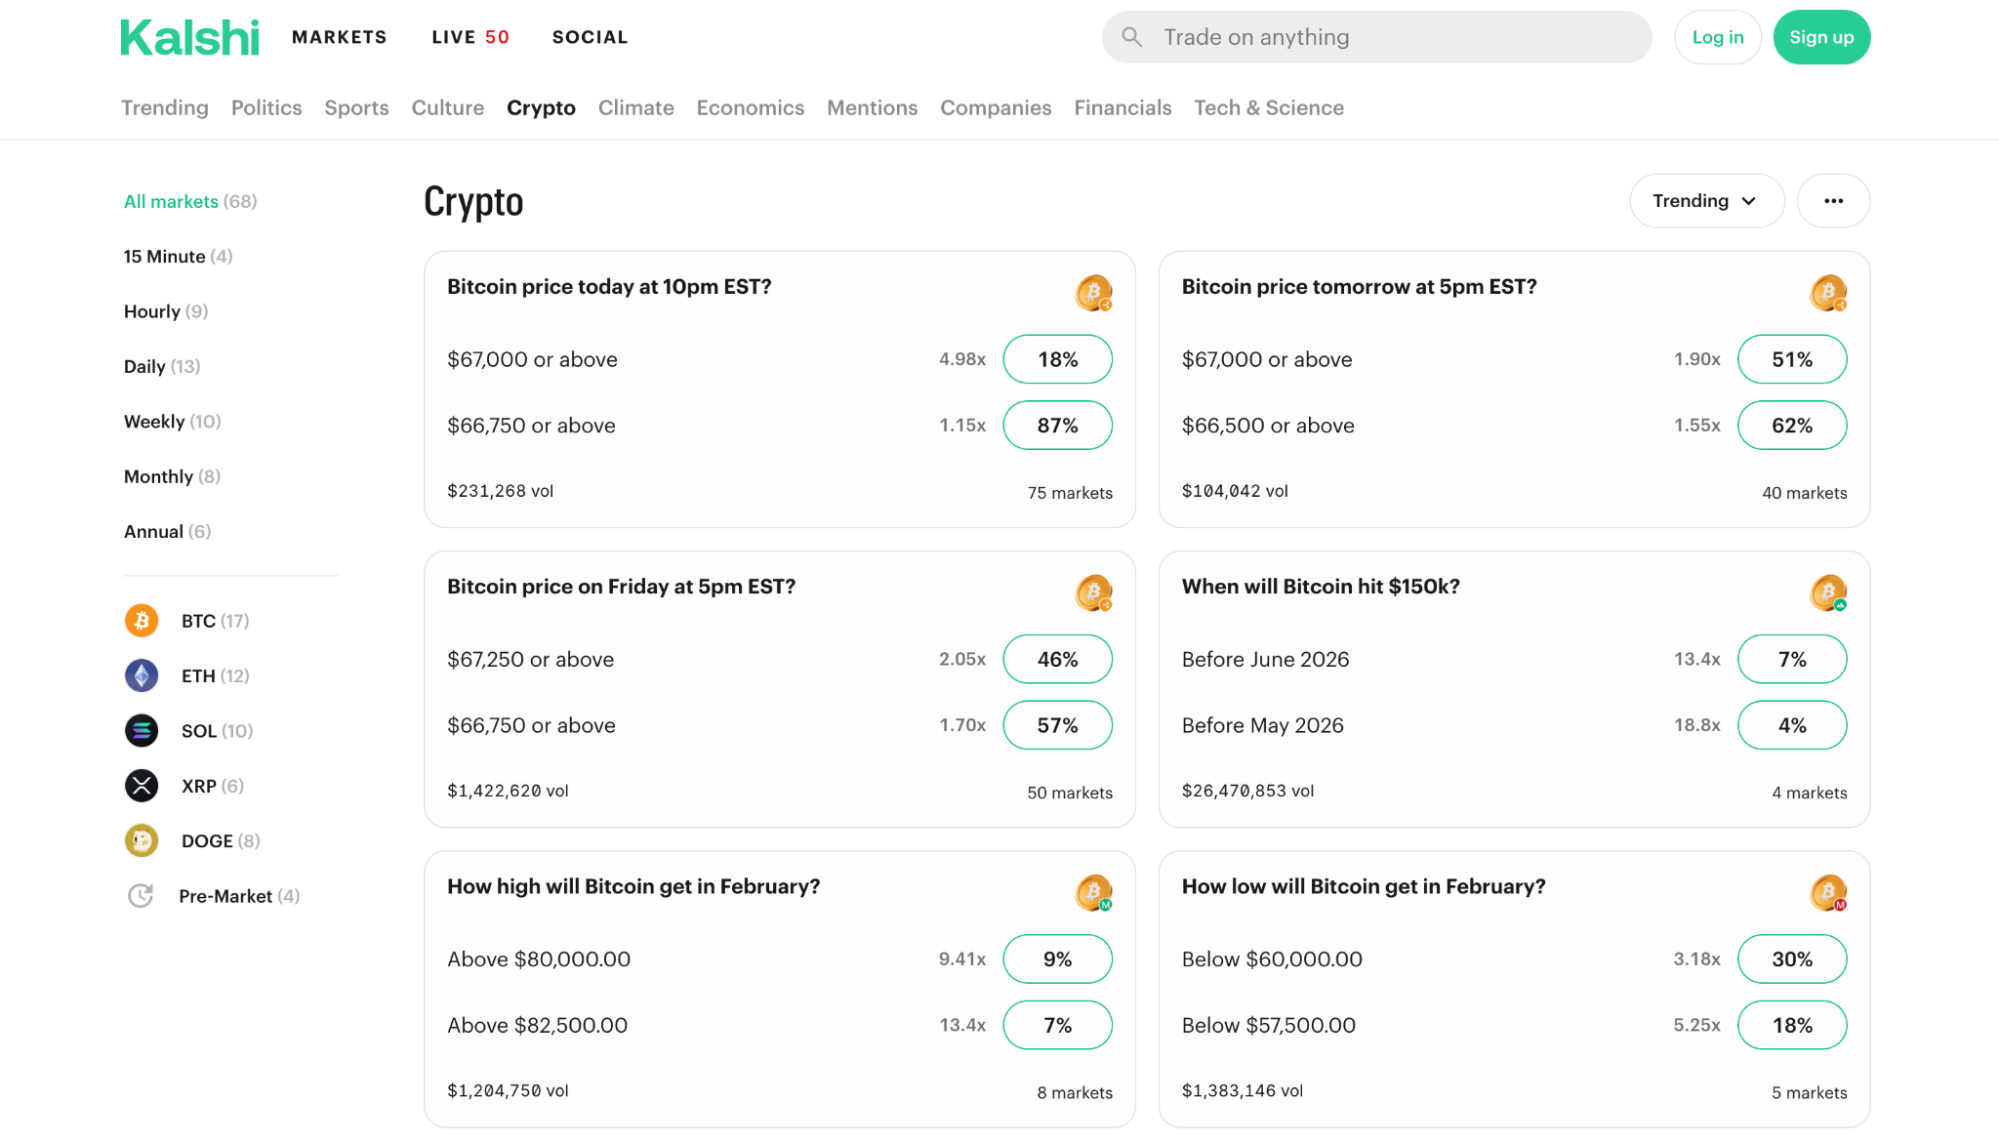Click the Kalshi logo
Image resolution: width=1999 pixels, height=1141 pixels.
point(189,38)
